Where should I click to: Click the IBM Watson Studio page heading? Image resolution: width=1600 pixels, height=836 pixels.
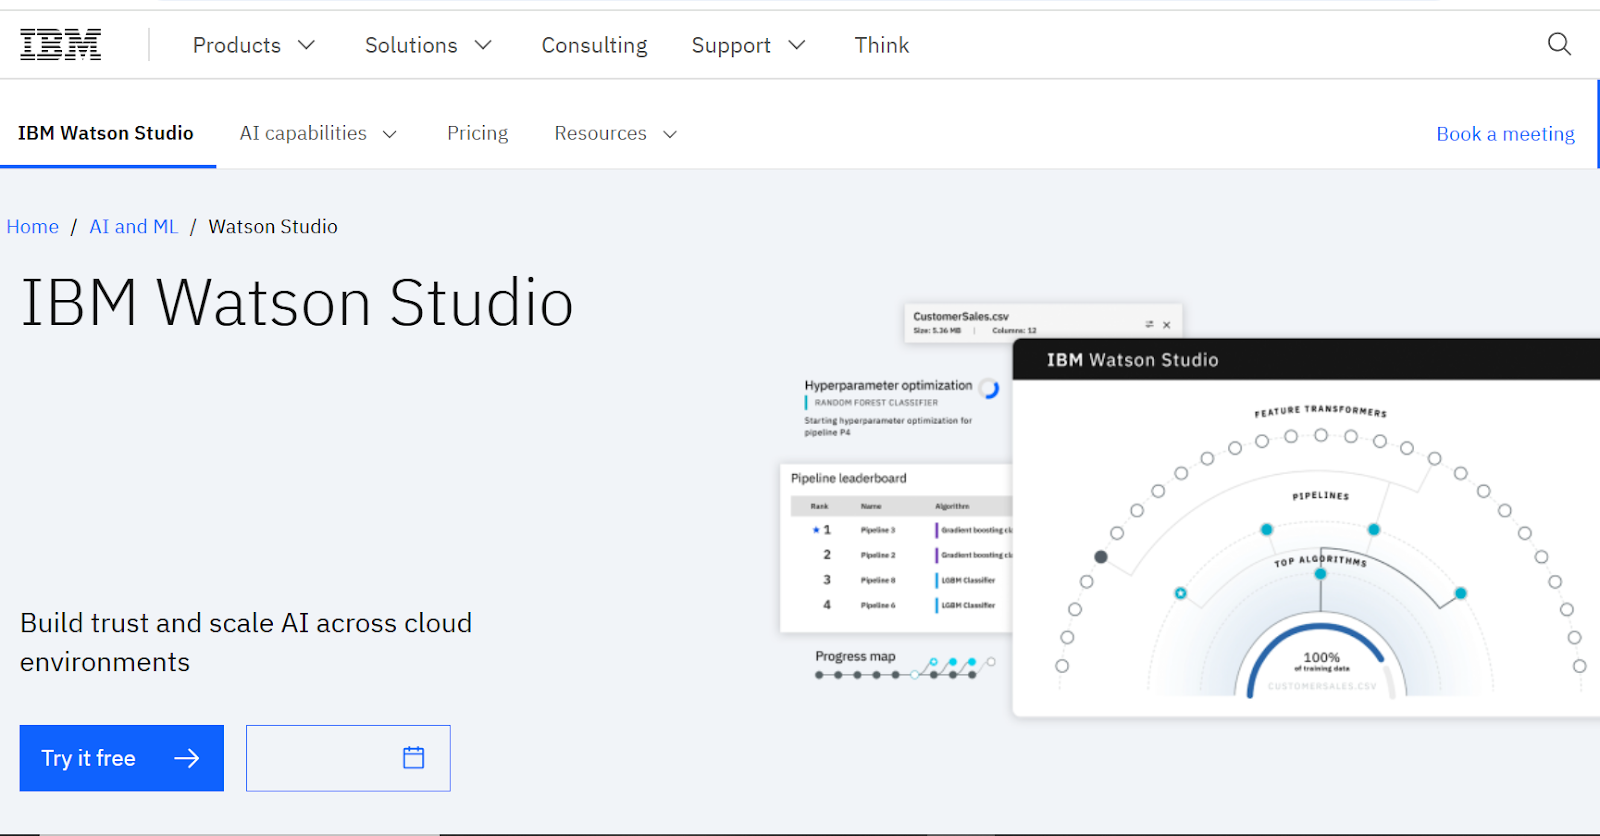point(297,302)
